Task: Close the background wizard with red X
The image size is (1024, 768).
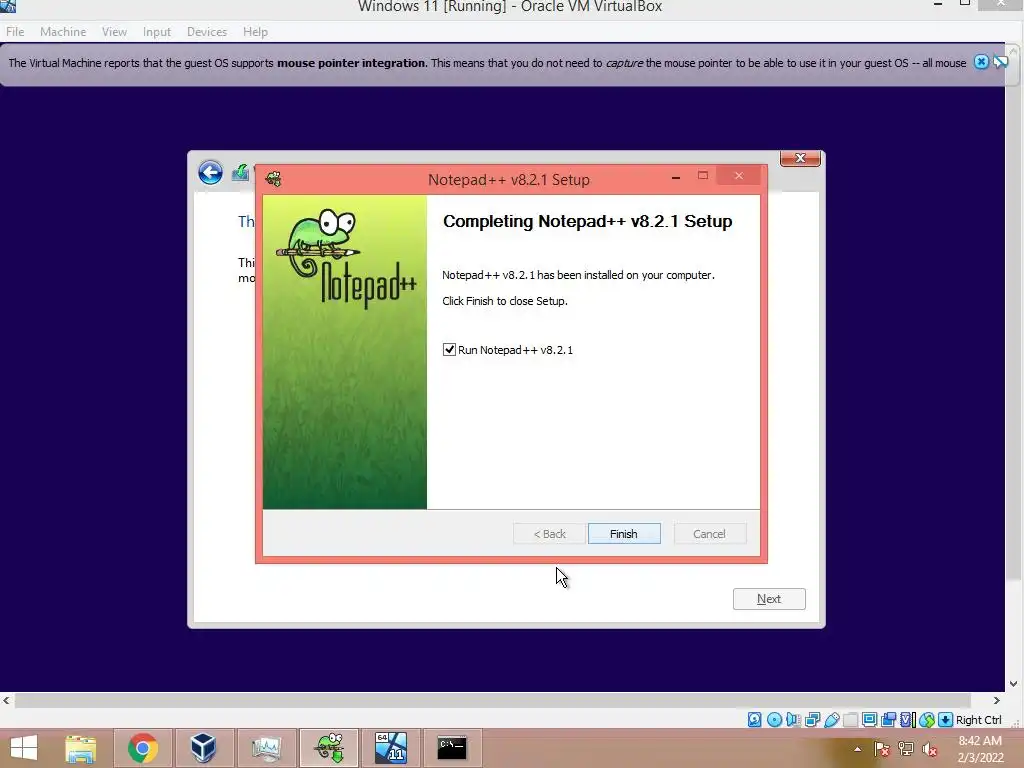Action: pos(800,158)
